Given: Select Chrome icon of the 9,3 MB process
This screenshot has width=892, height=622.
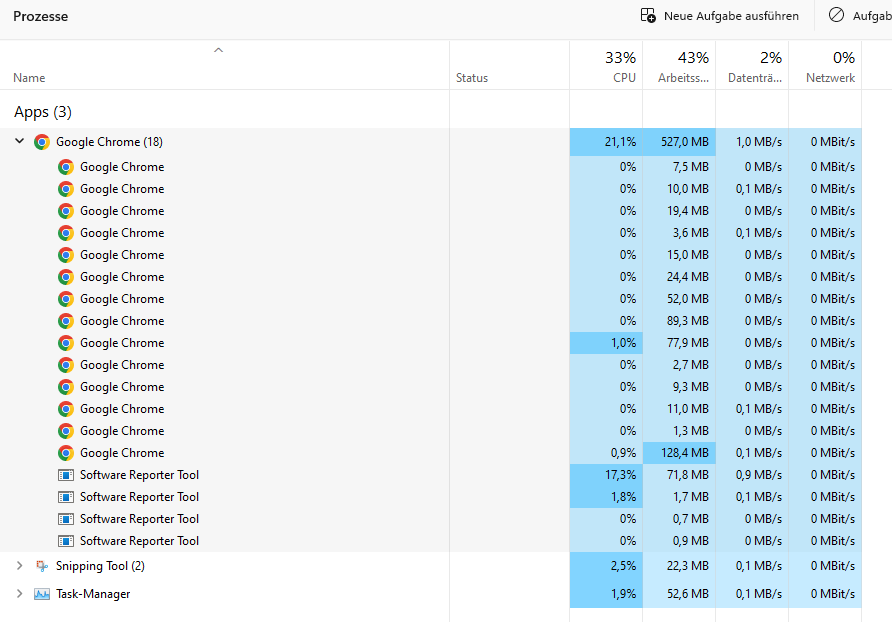Looking at the screenshot, I should click(66, 387).
